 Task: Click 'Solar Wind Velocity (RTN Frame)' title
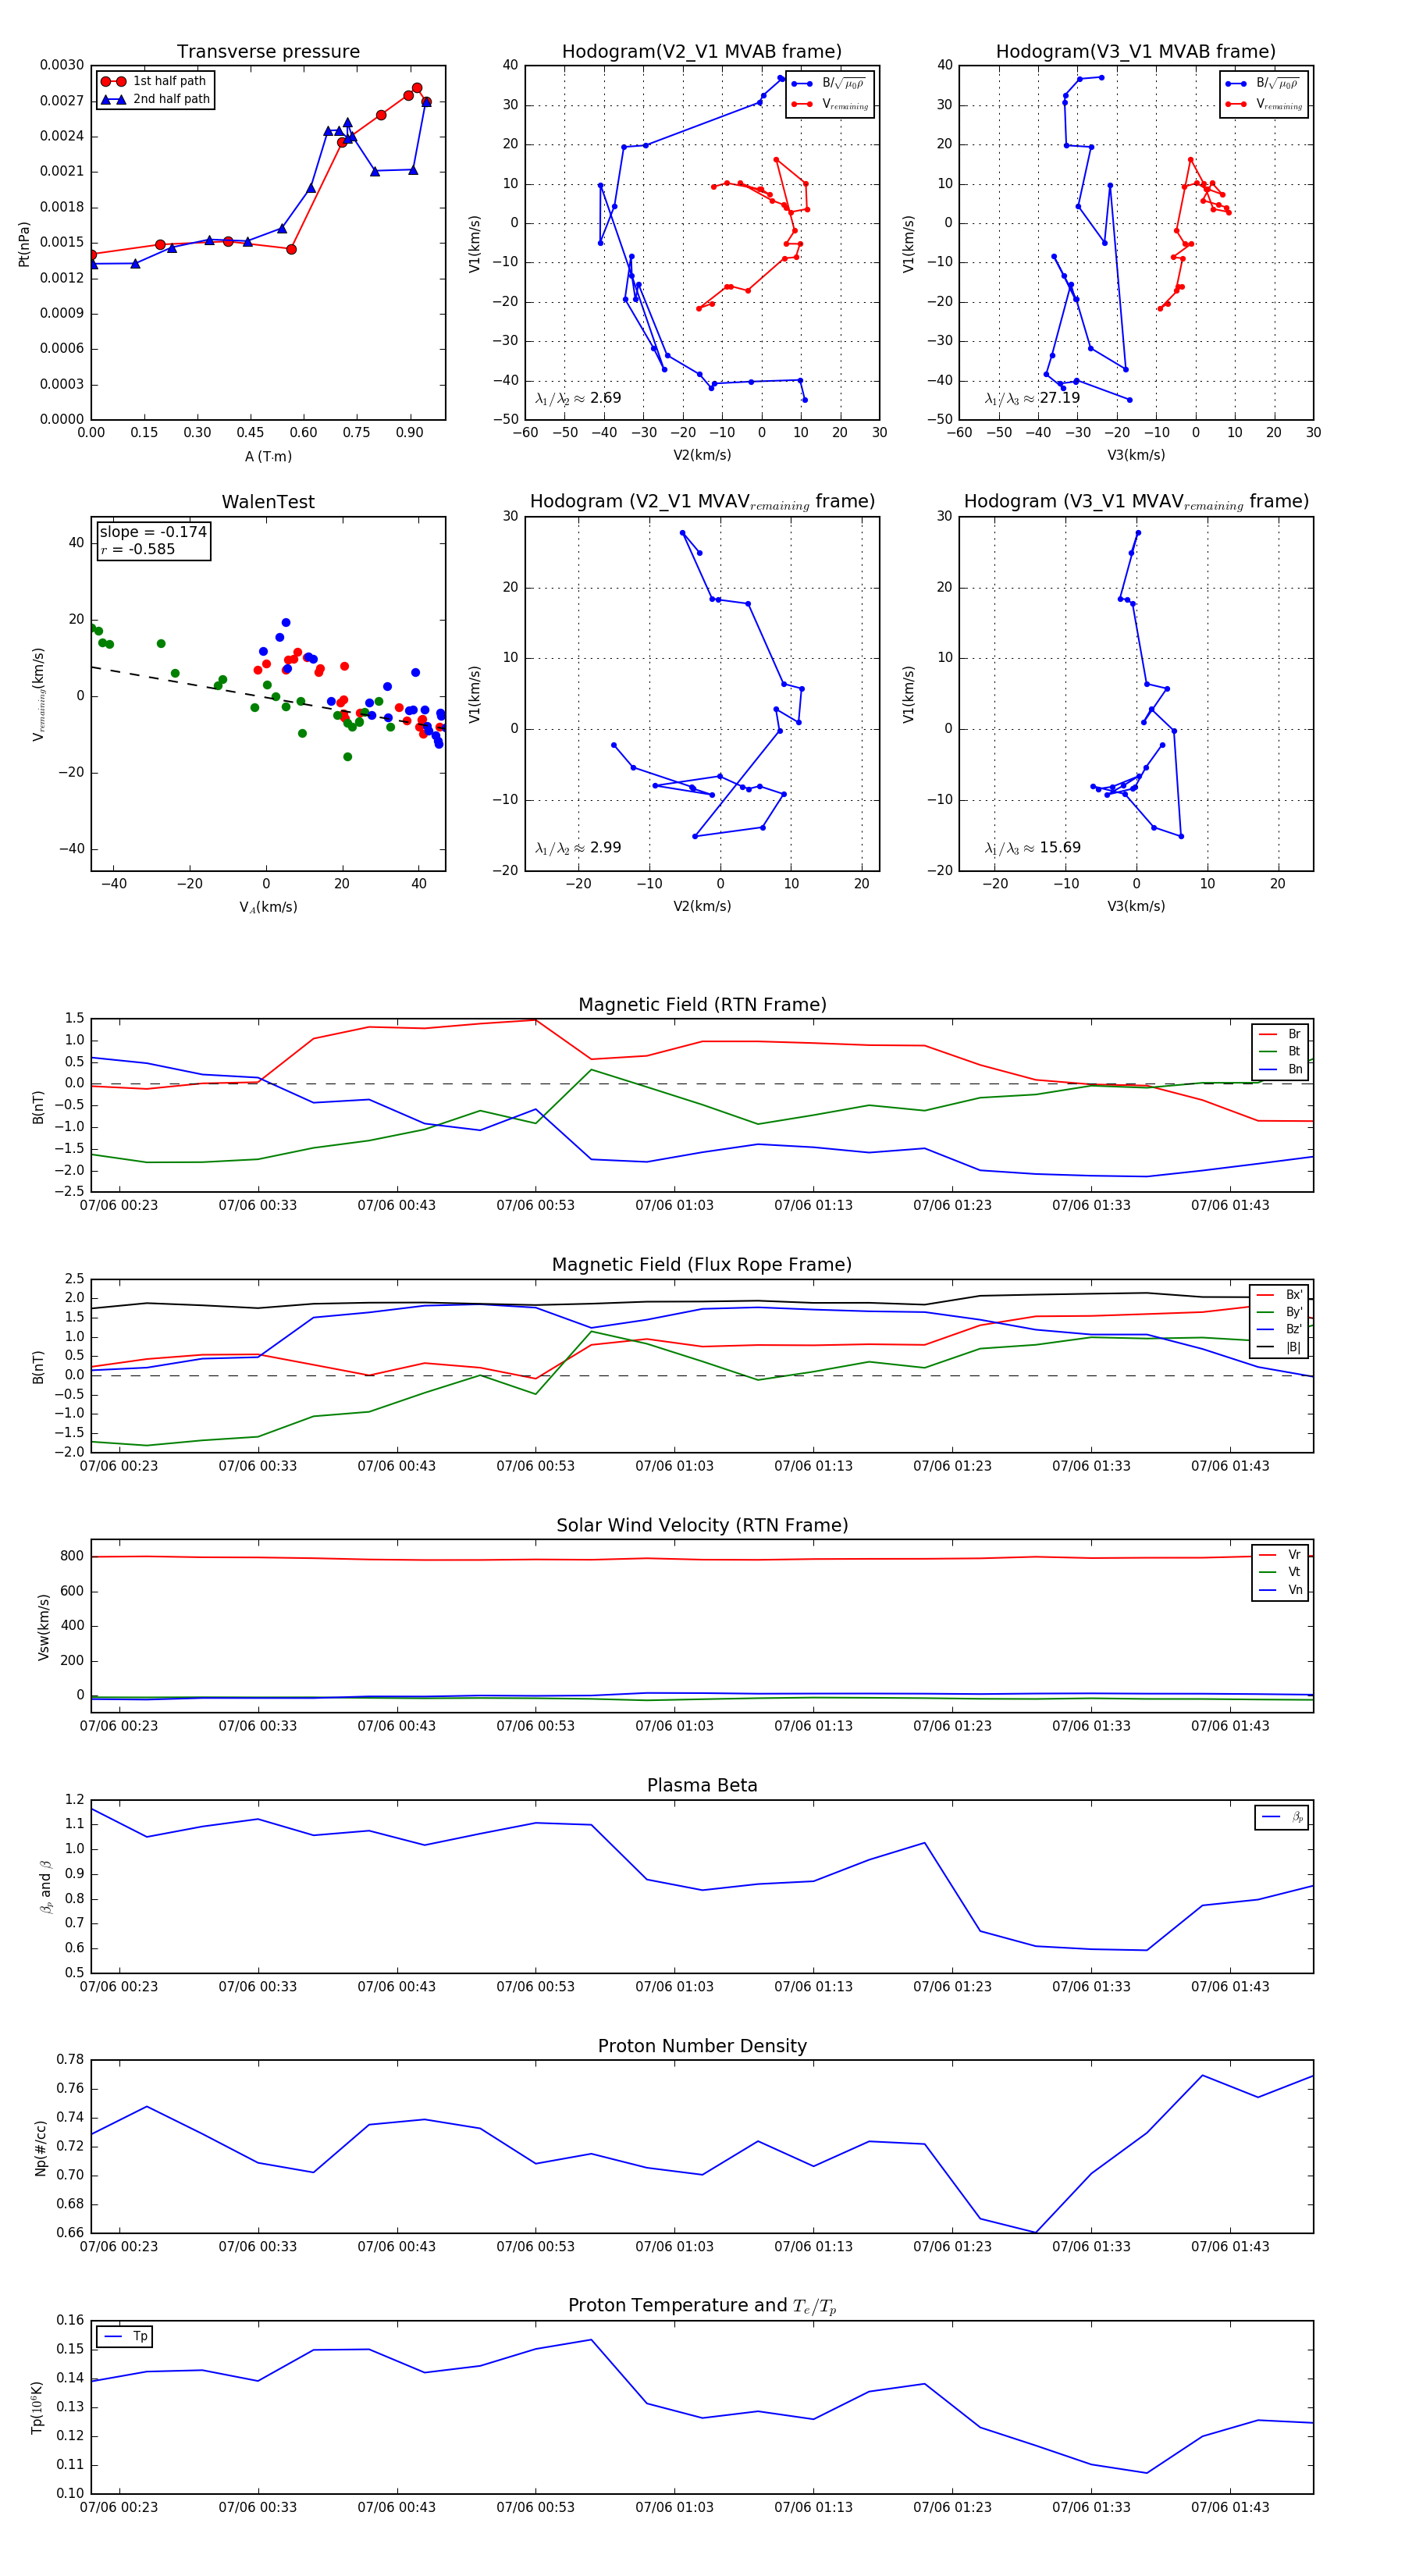[x=702, y=1525]
